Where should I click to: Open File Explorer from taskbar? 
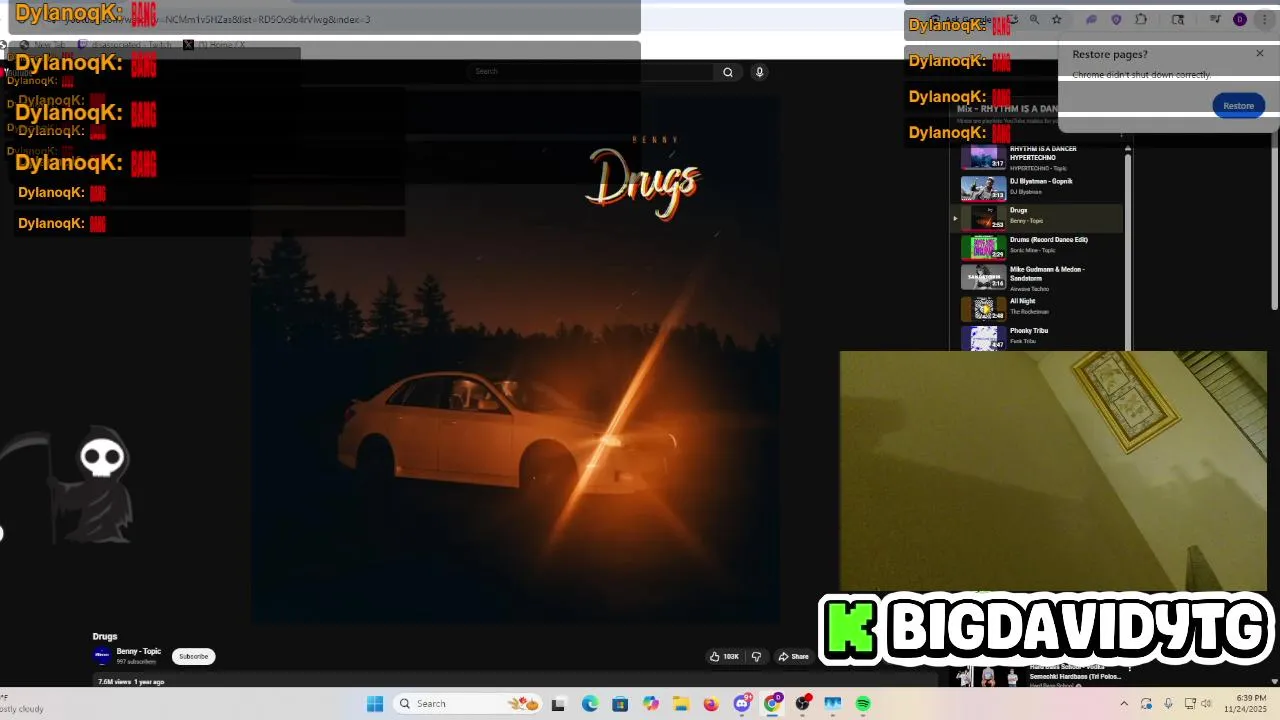click(681, 704)
